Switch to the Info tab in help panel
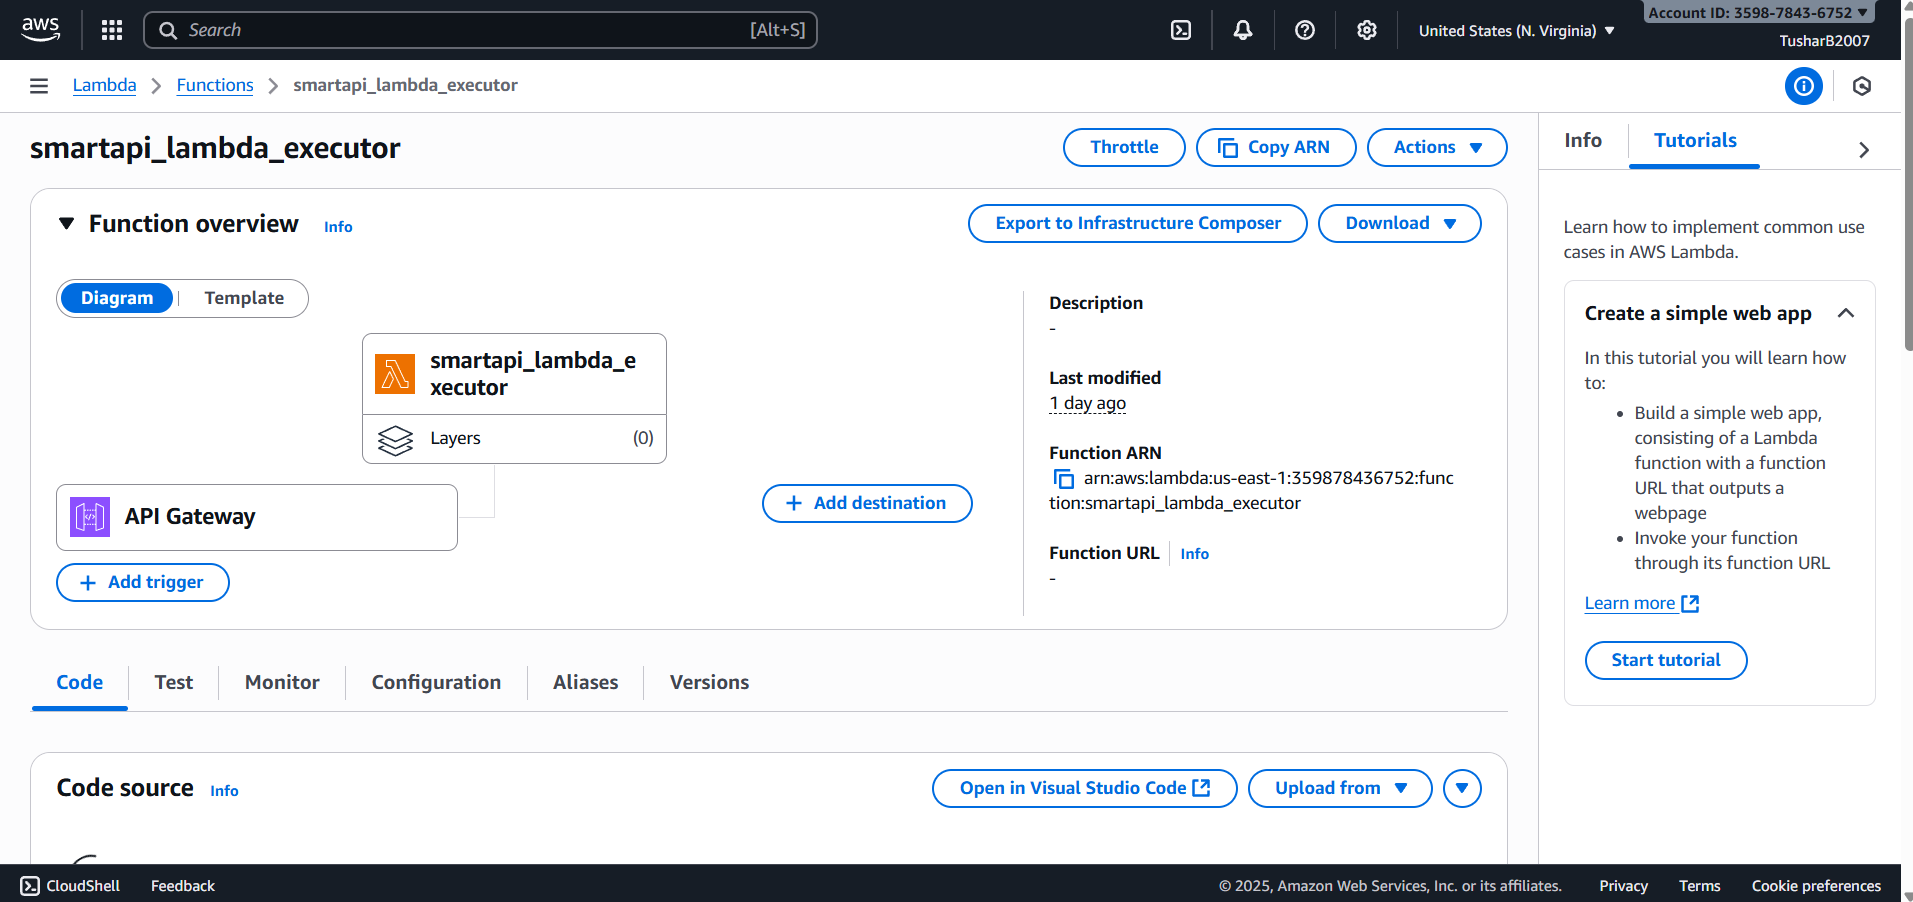Screen dimensions: 1913x902 click(x=1583, y=141)
